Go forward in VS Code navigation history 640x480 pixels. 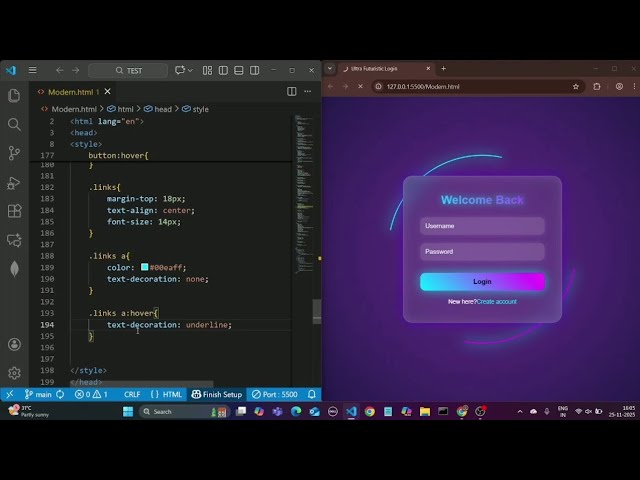click(76, 70)
